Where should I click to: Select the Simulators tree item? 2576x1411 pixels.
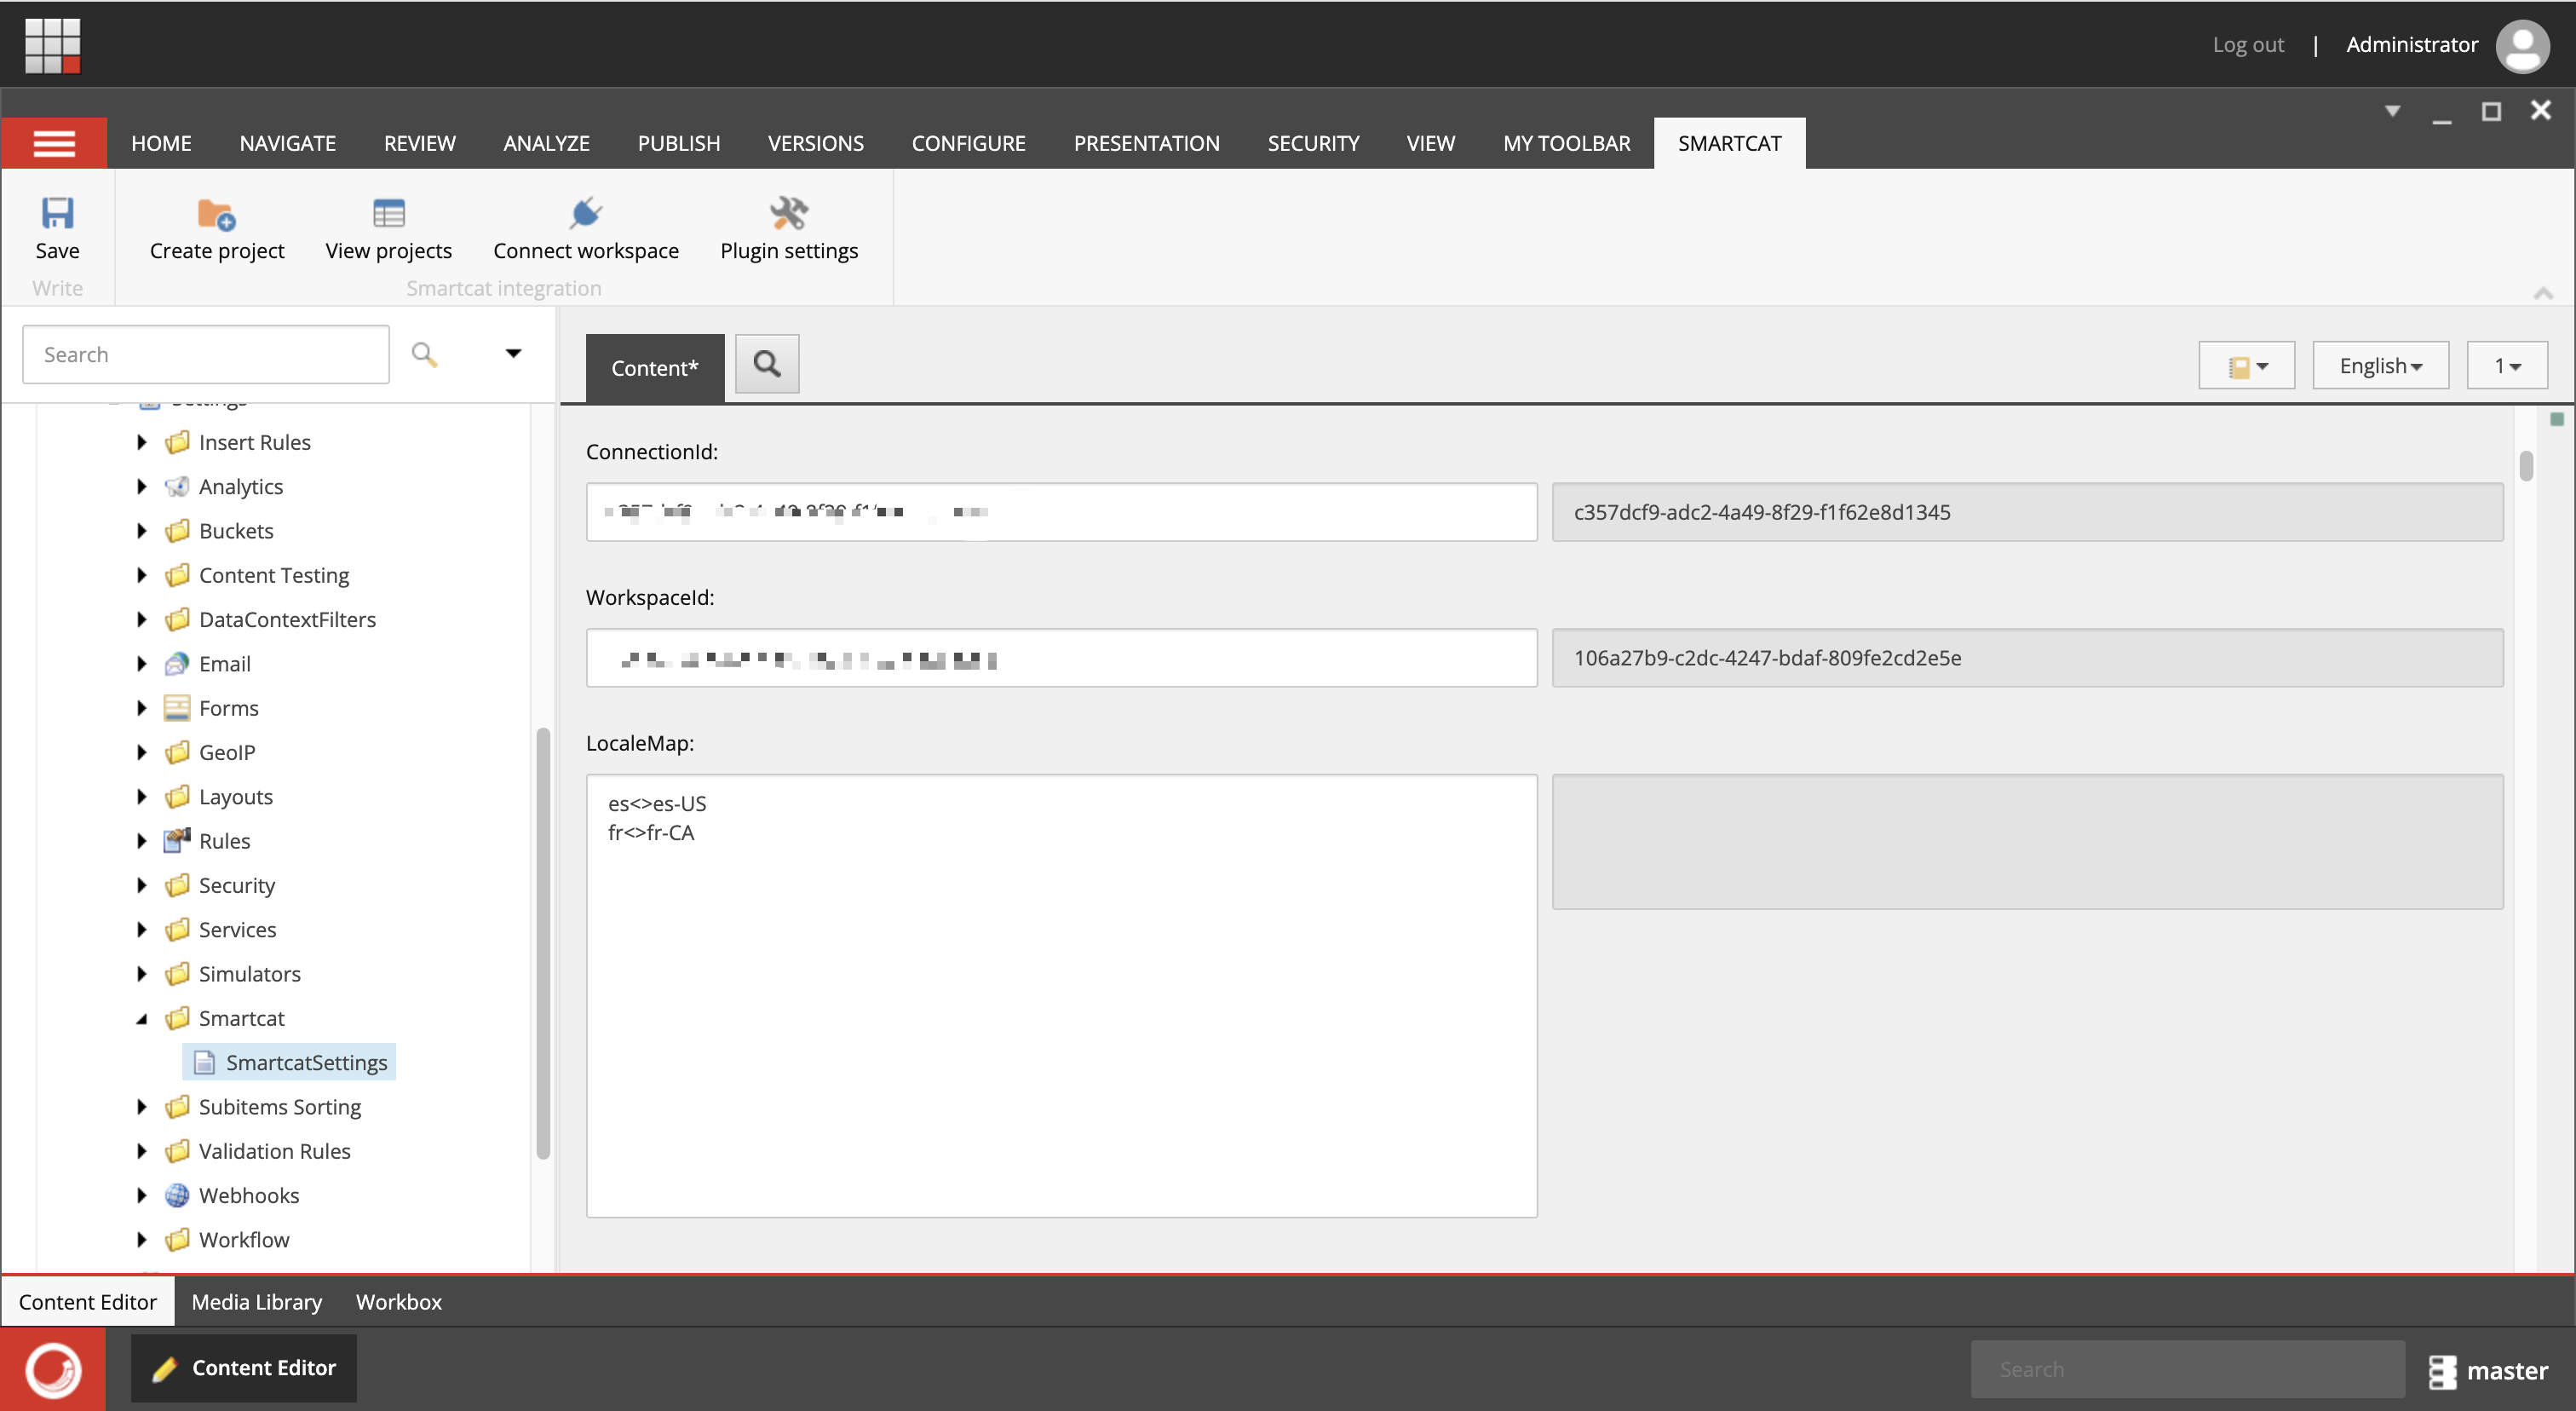pyautogui.click(x=250, y=974)
